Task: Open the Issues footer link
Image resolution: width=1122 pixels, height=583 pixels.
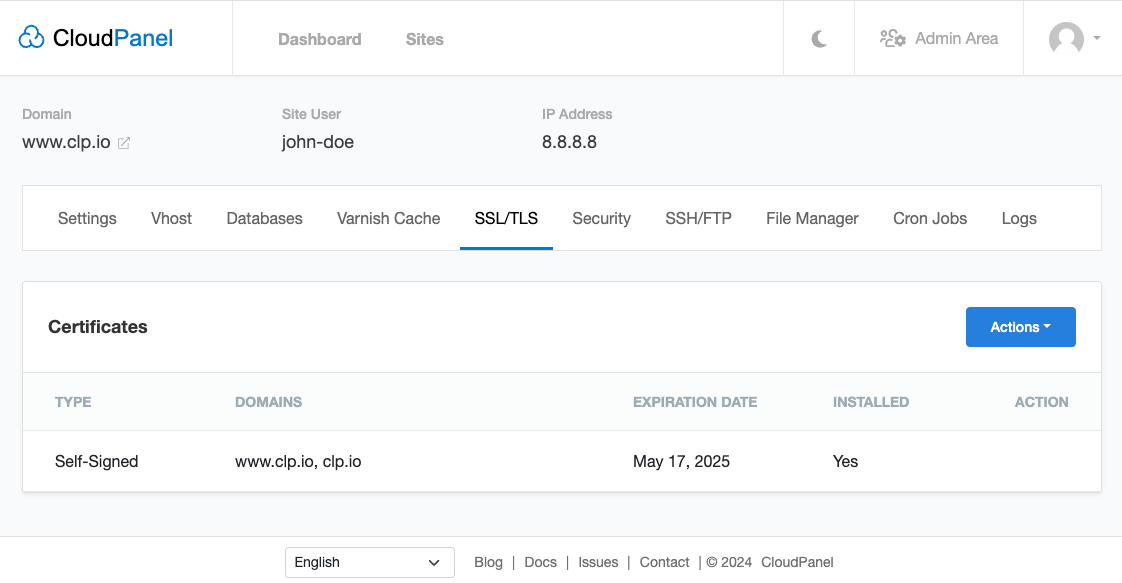Action: [598, 562]
